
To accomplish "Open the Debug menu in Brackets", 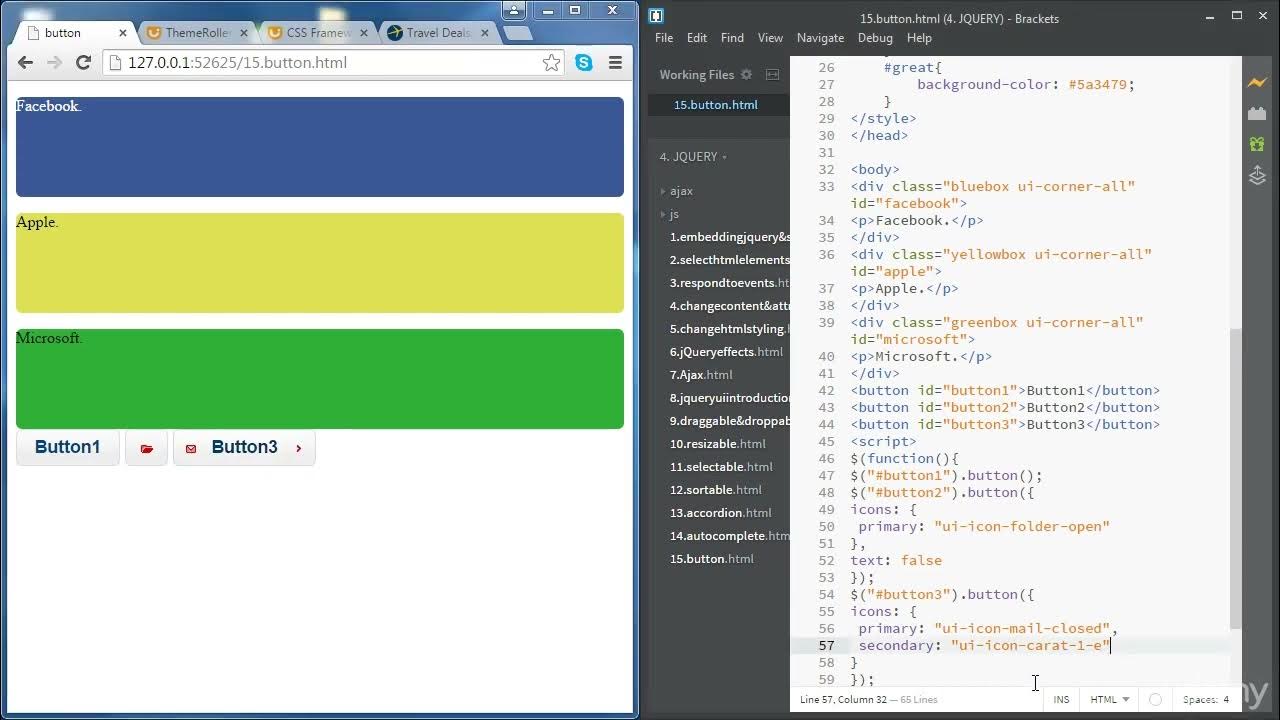I will tap(875, 38).
